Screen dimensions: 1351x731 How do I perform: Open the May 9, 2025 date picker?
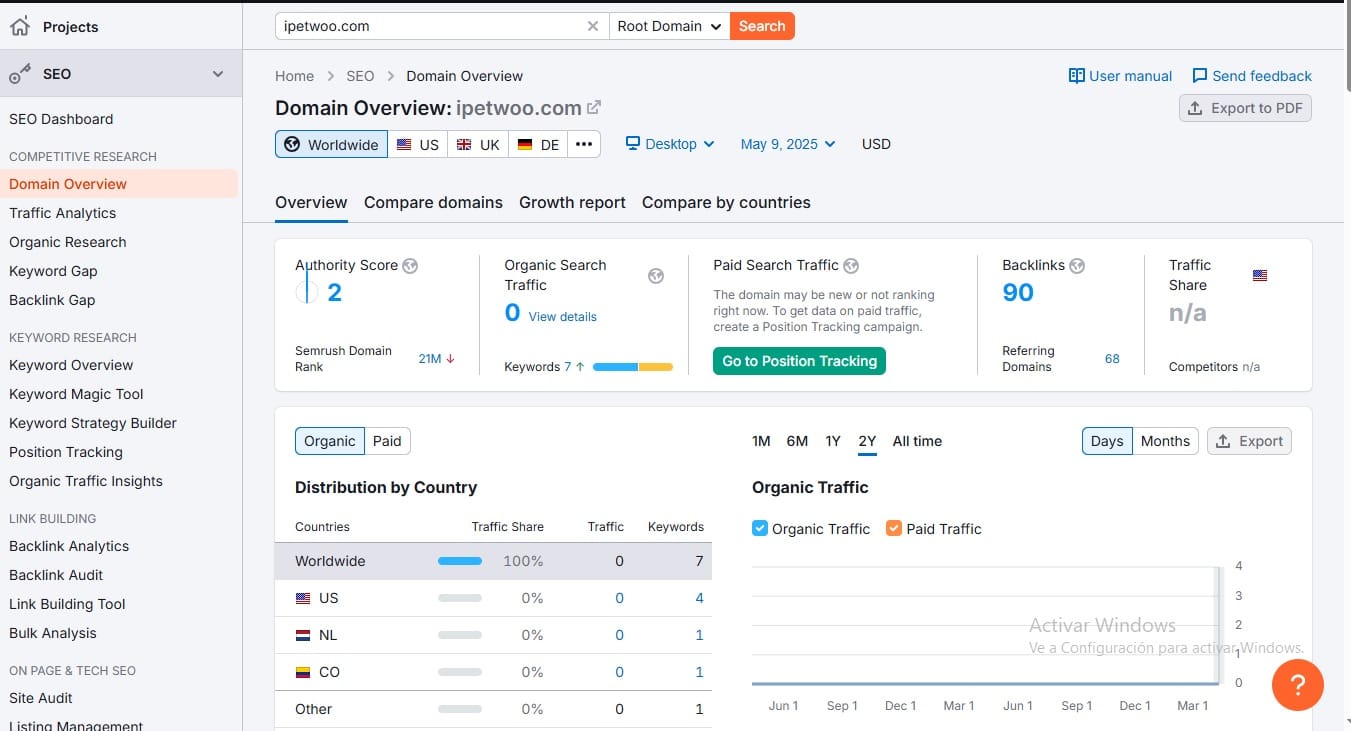788,144
